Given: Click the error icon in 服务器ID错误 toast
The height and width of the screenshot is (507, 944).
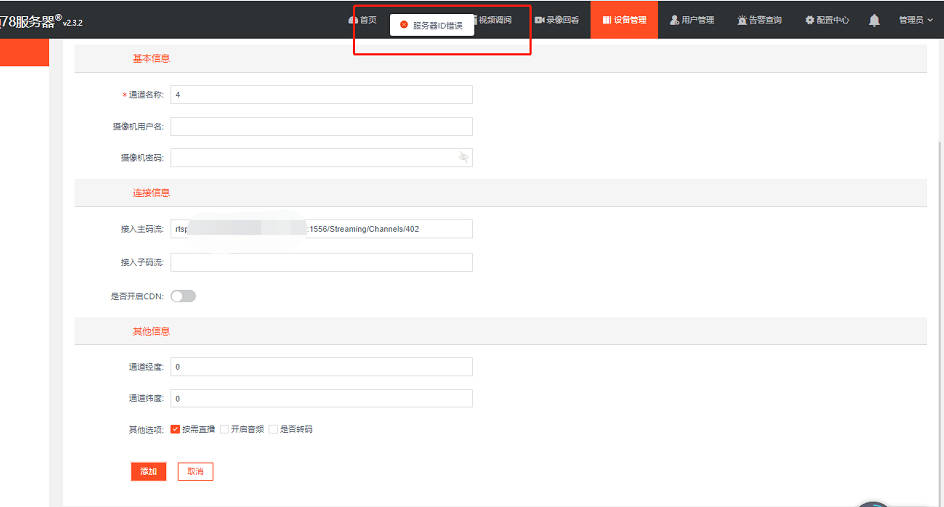Looking at the screenshot, I should (404, 25).
